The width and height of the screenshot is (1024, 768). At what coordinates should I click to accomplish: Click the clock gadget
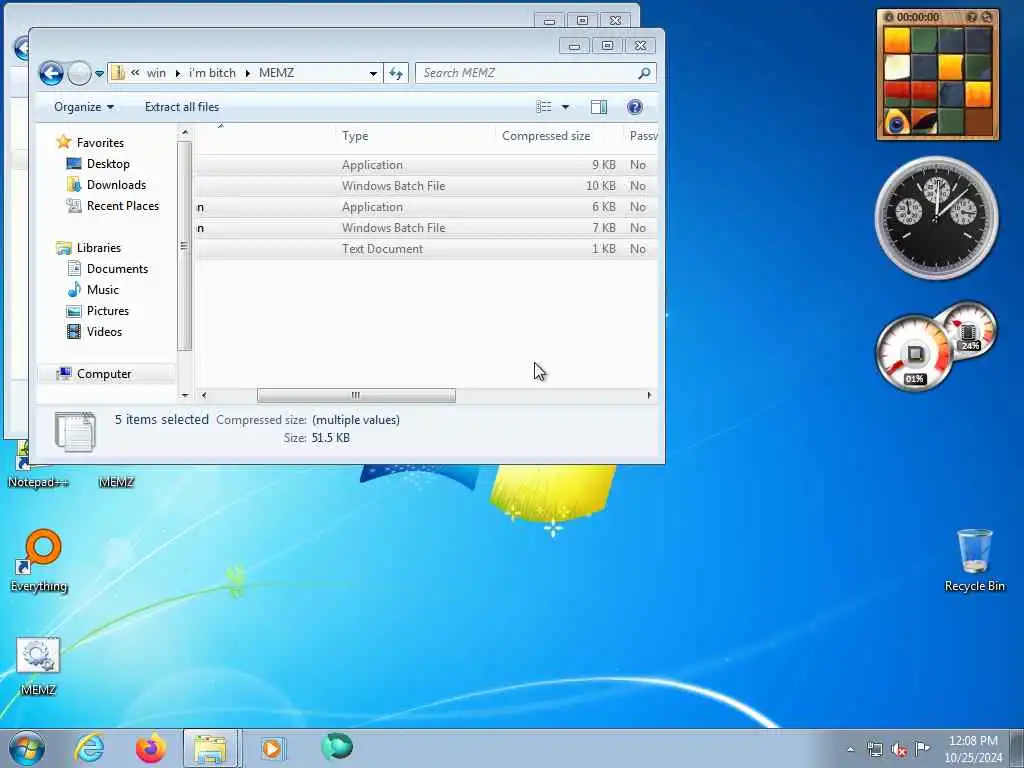[936, 217]
